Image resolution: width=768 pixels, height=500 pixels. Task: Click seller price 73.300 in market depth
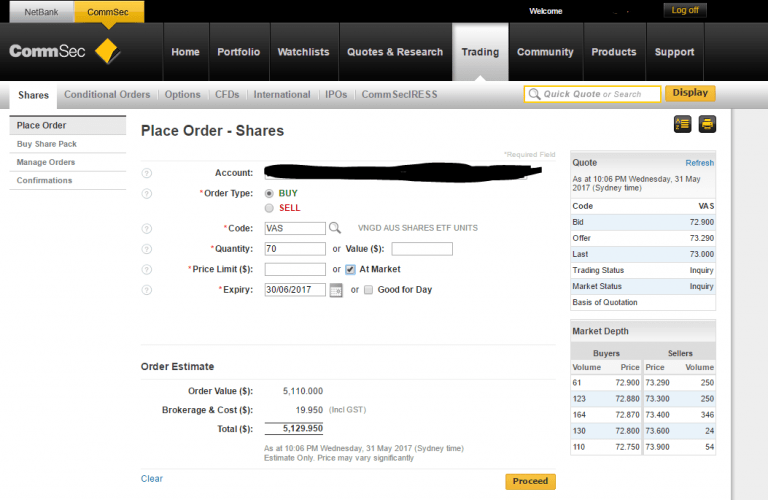657,399
